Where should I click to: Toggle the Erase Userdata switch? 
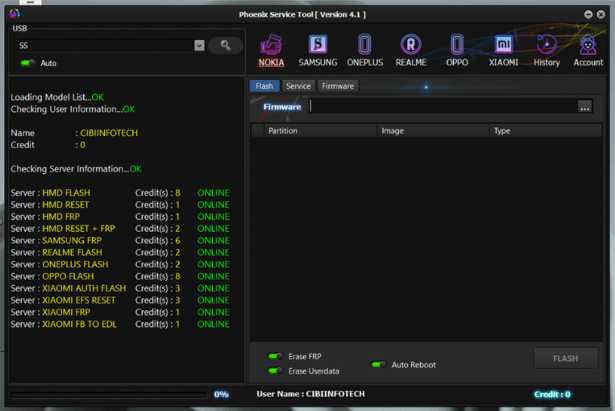click(276, 371)
